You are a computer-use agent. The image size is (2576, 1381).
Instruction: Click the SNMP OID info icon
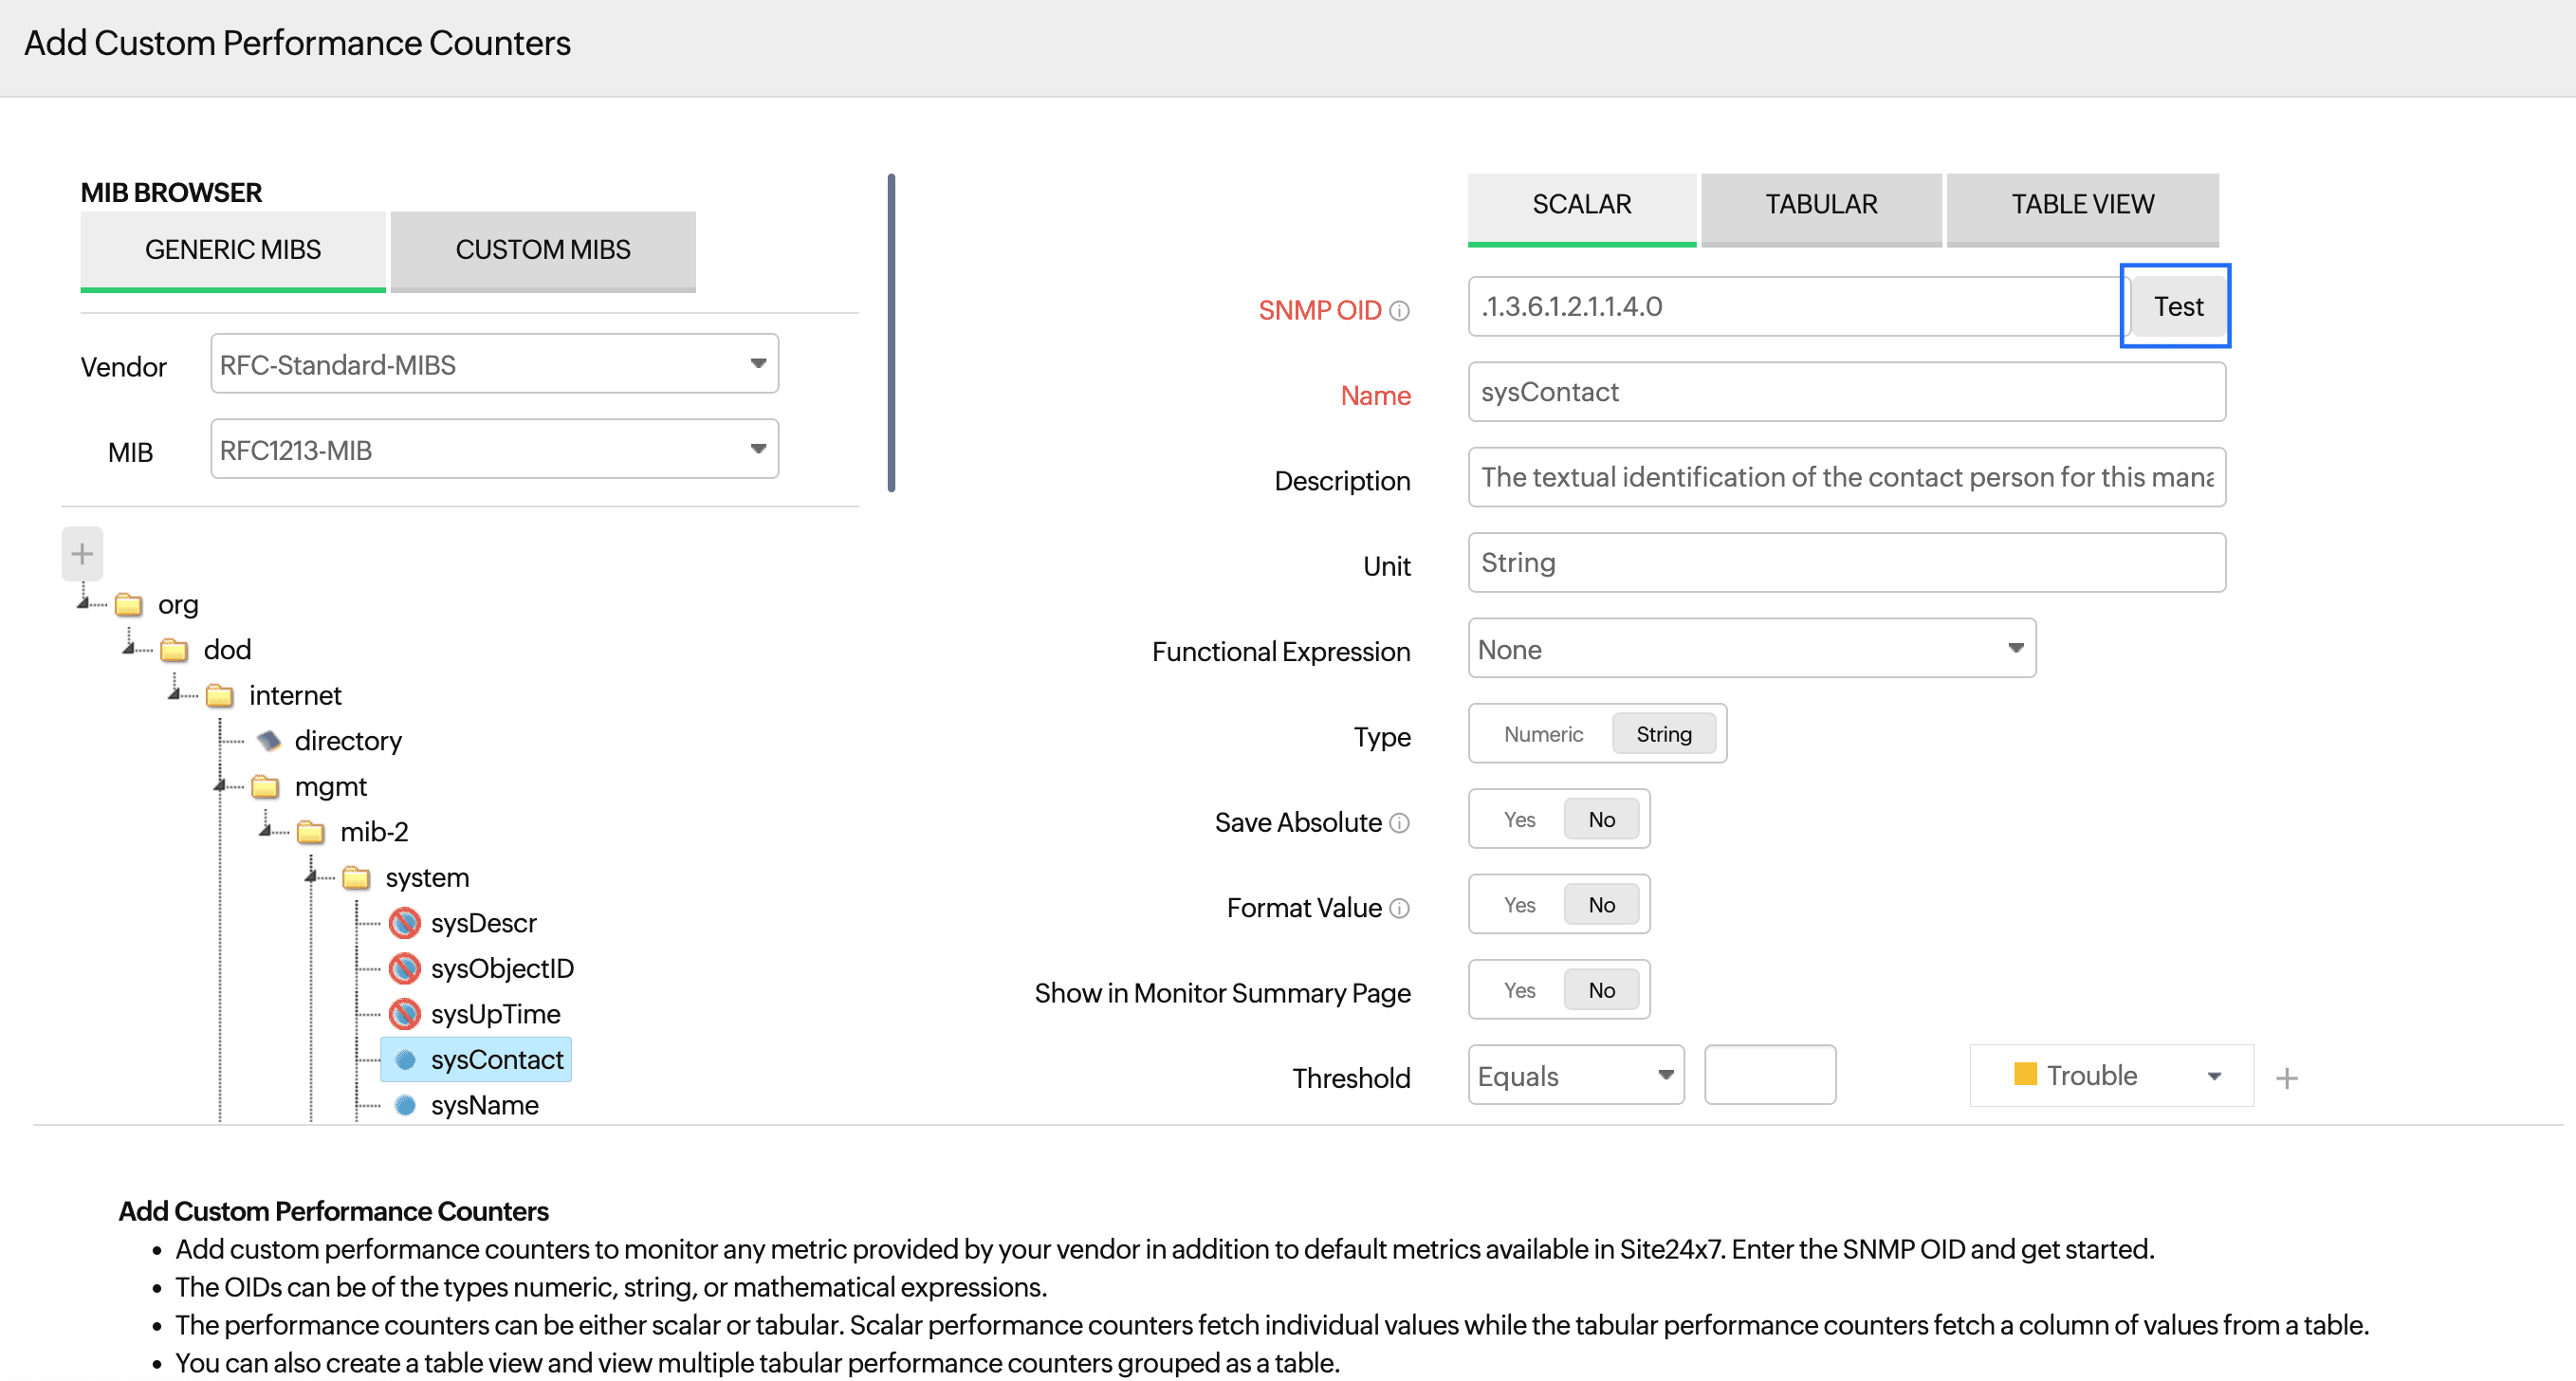click(x=1399, y=311)
